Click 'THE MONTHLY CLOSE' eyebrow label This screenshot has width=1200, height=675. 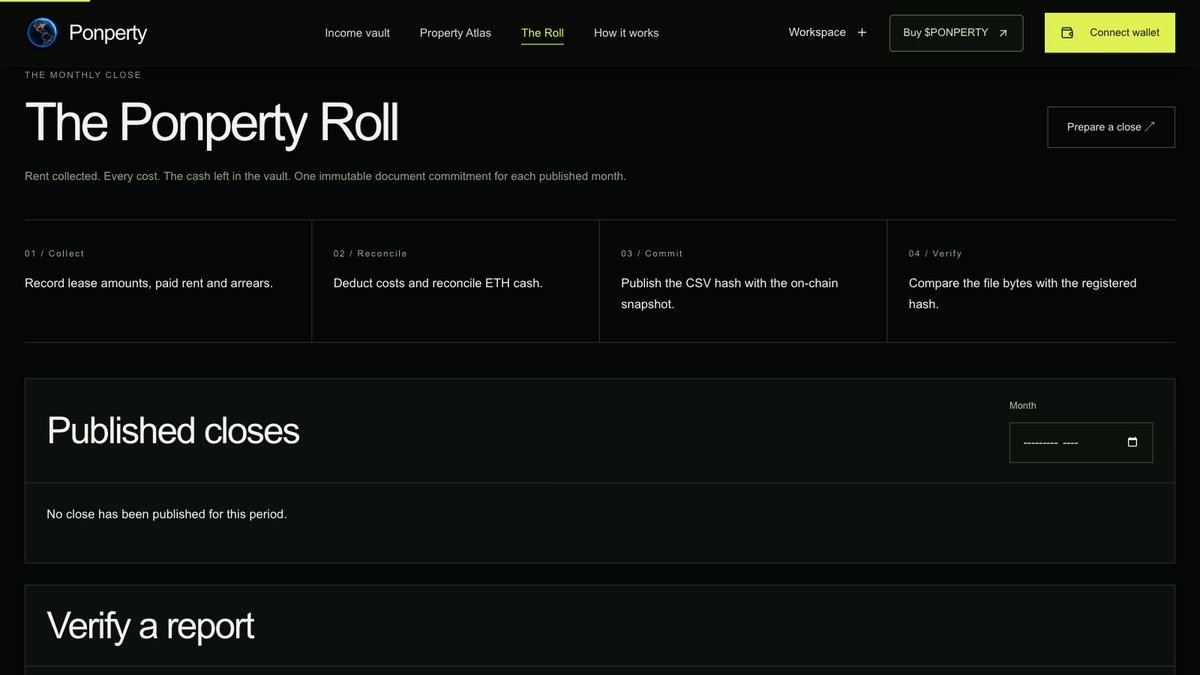(83, 75)
